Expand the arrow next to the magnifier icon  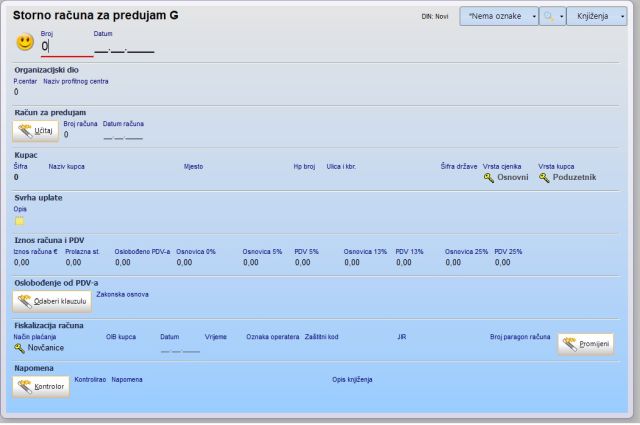click(561, 17)
